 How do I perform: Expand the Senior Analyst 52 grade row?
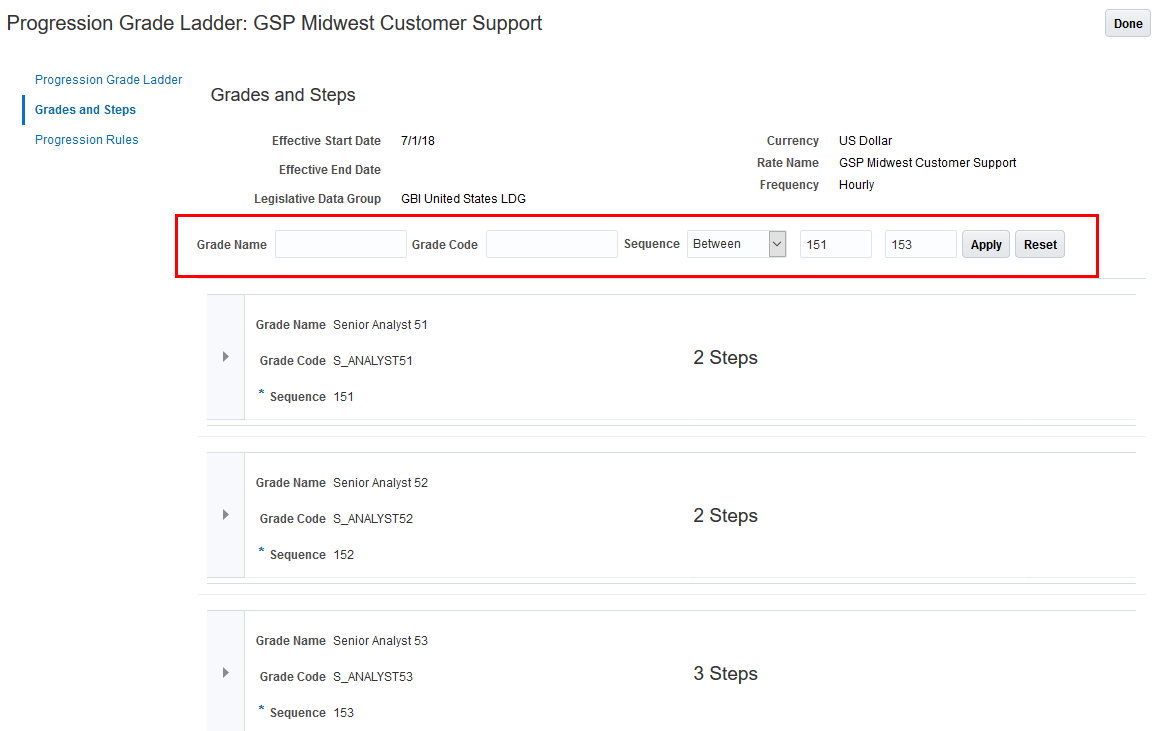[226, 515]
